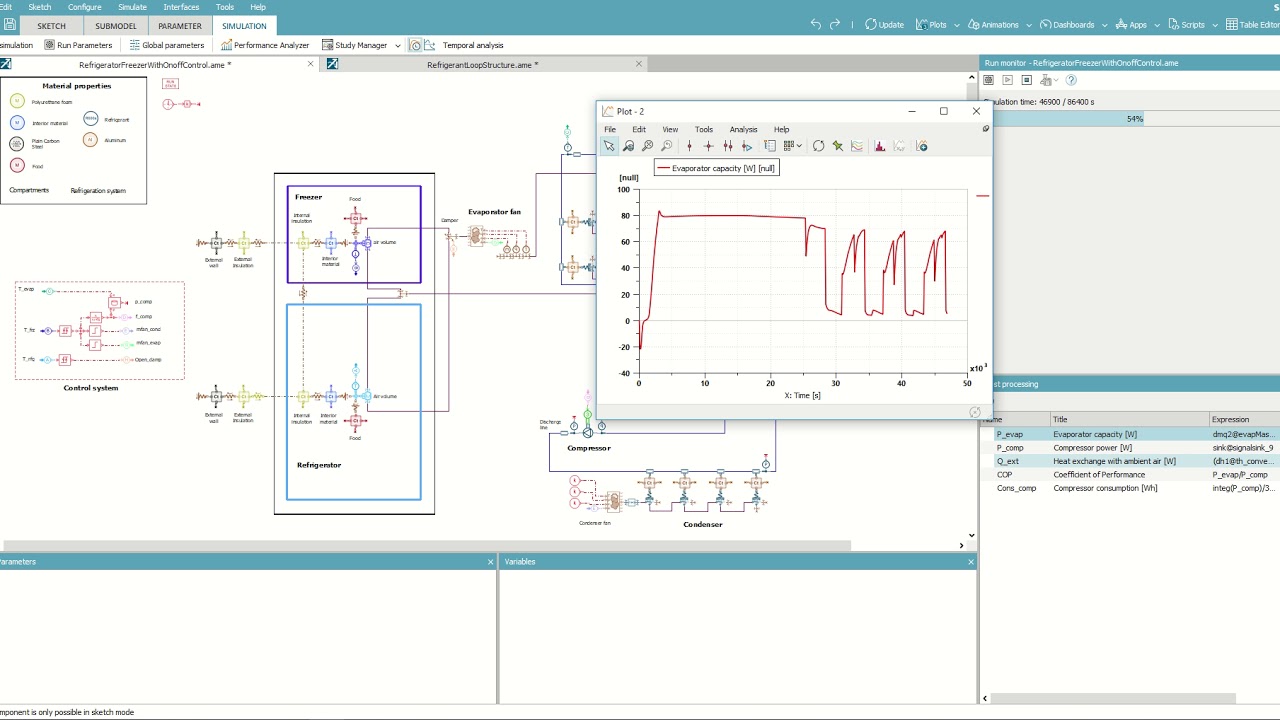Click the Evaporator capacity legend entry

tap(716, 168)
